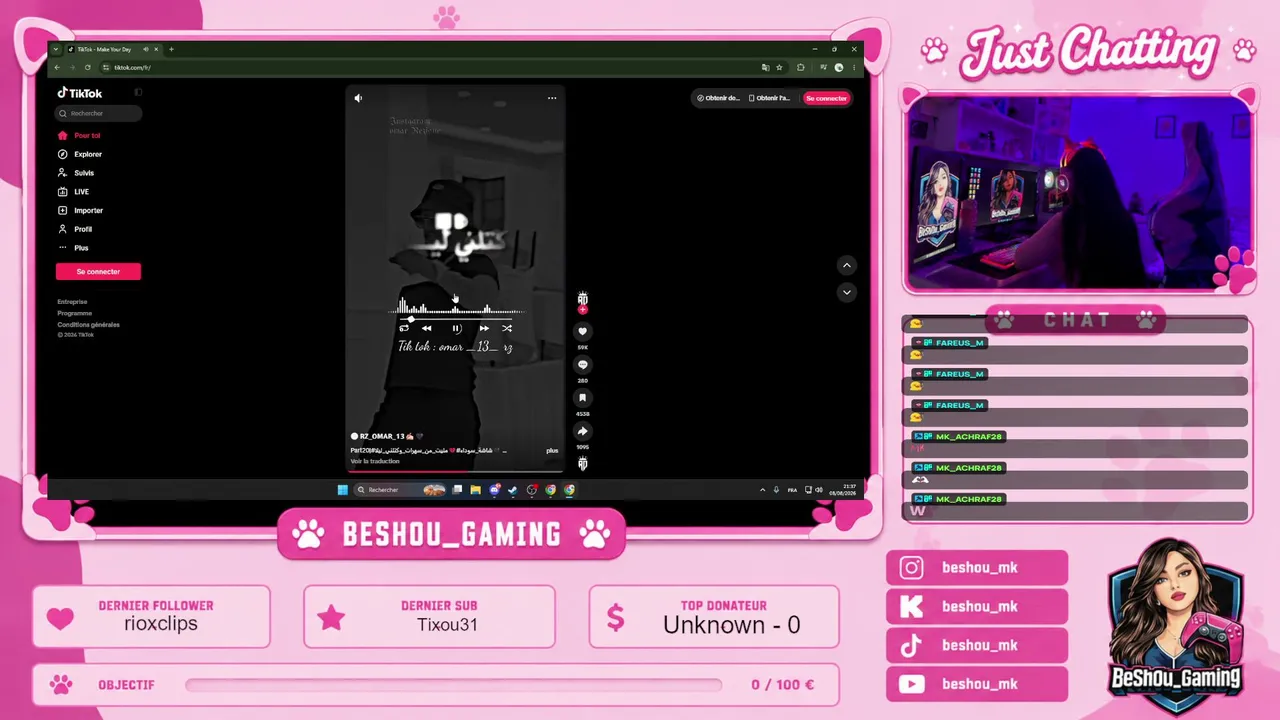This screenshot has height=720, width=1280.
Task: Open the Entreprise footer link
Action: [72, 302]
